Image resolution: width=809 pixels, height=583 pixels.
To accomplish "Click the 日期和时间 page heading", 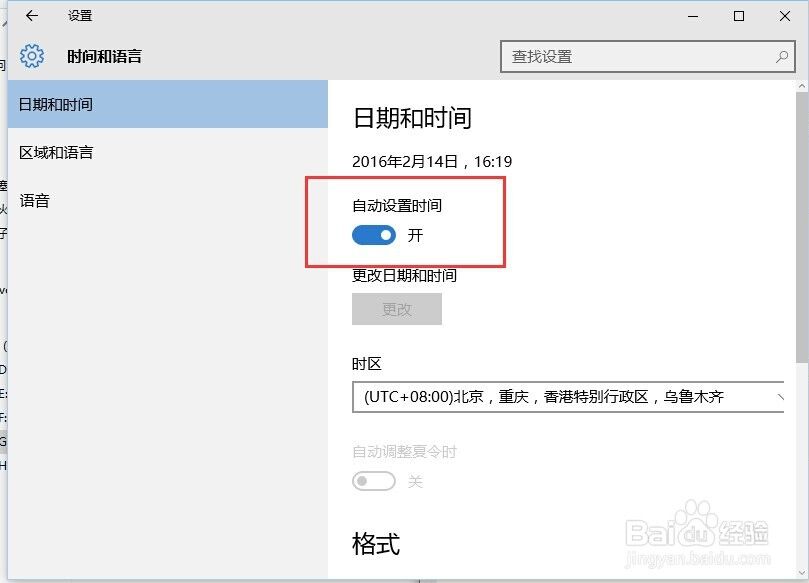I will [x=411, y=118].
